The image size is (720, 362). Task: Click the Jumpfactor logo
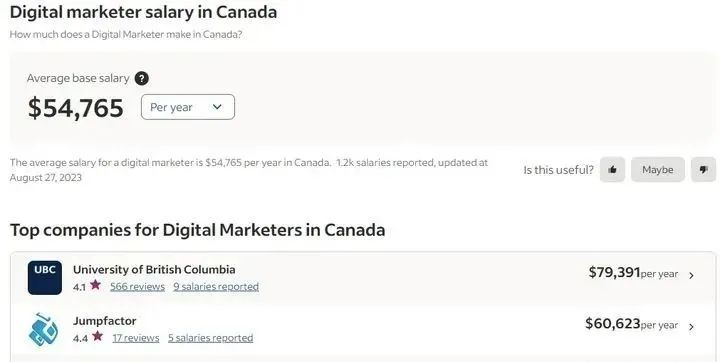pyautogui.click(x=43, y=330)
